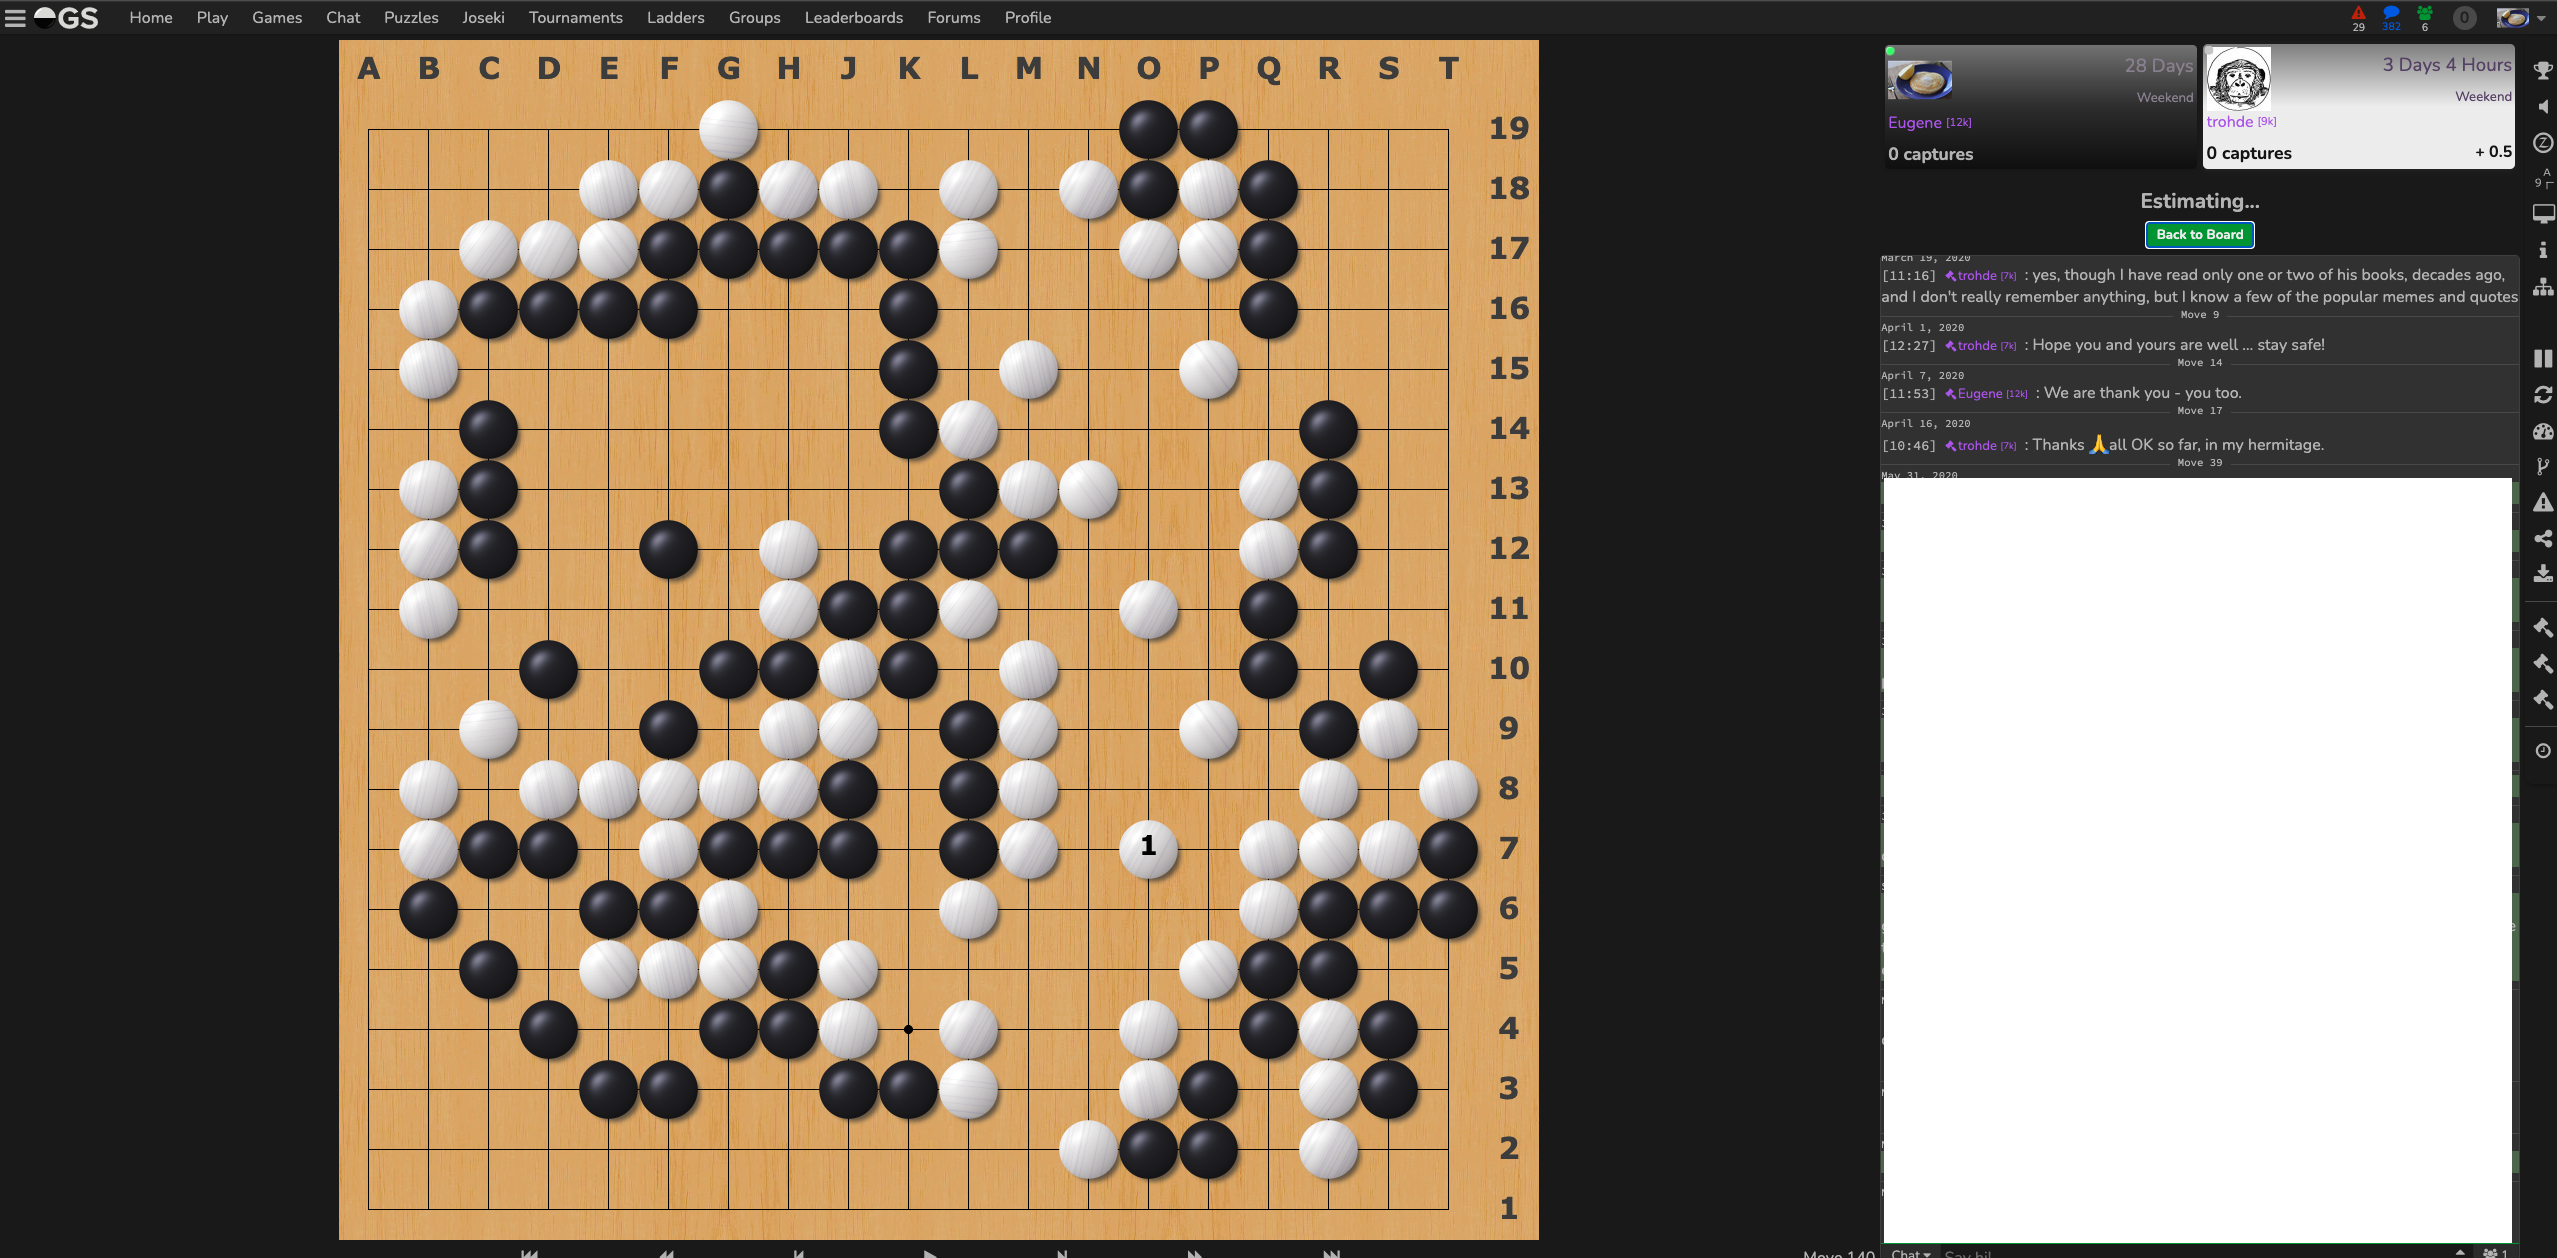This screenshot has height=1258, width=2557.
Task: Click the profile avatar in top bar
Action: pyautogui.click(x=2512, y=17)
